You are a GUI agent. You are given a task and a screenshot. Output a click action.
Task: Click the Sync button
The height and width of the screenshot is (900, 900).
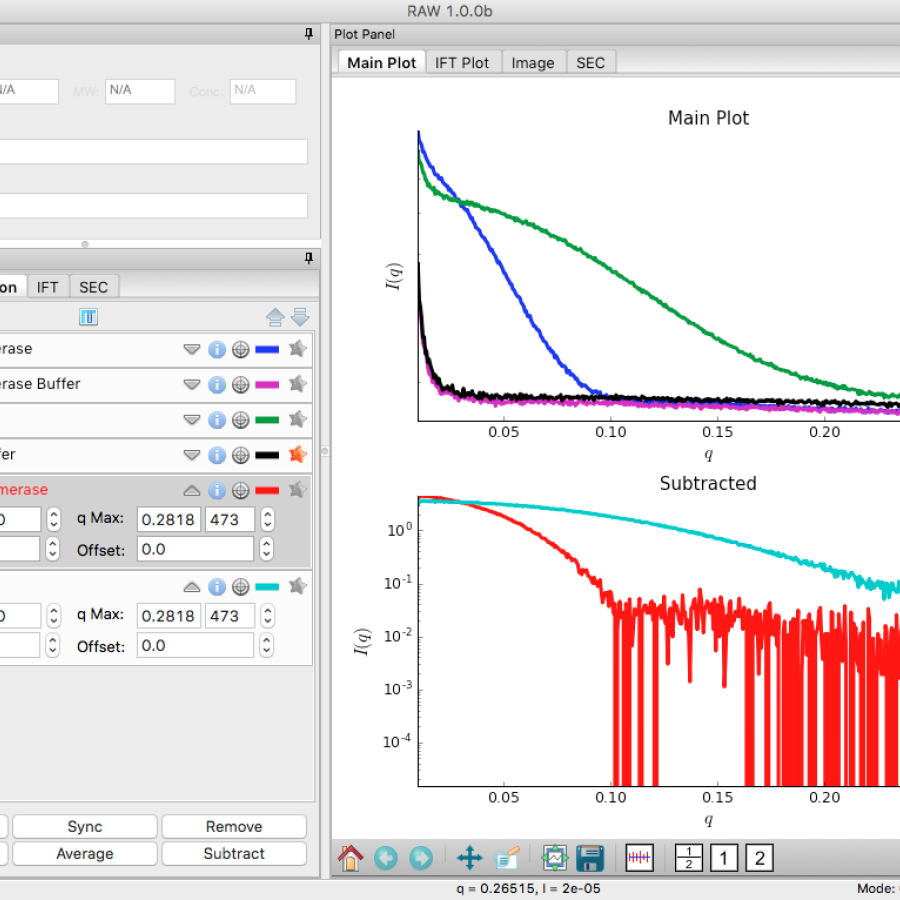tap(85, 827)
